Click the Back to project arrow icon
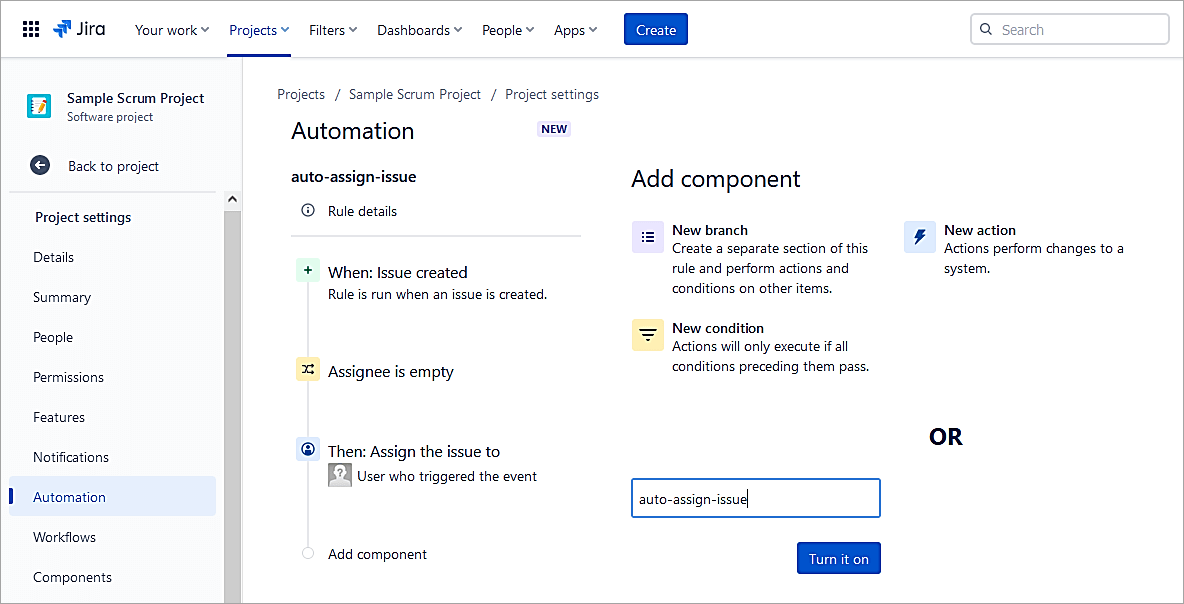 coord(40,166)
